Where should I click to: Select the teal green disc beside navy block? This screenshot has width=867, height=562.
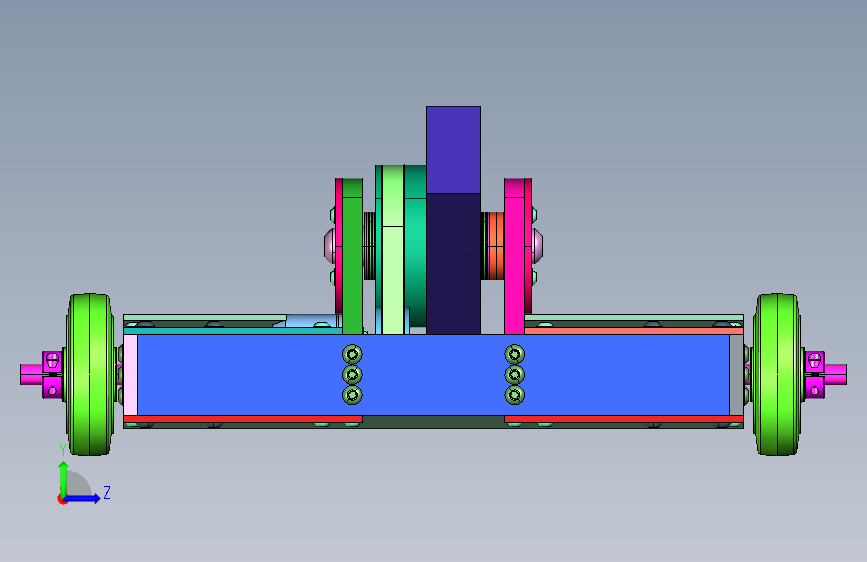pos(415,246)
